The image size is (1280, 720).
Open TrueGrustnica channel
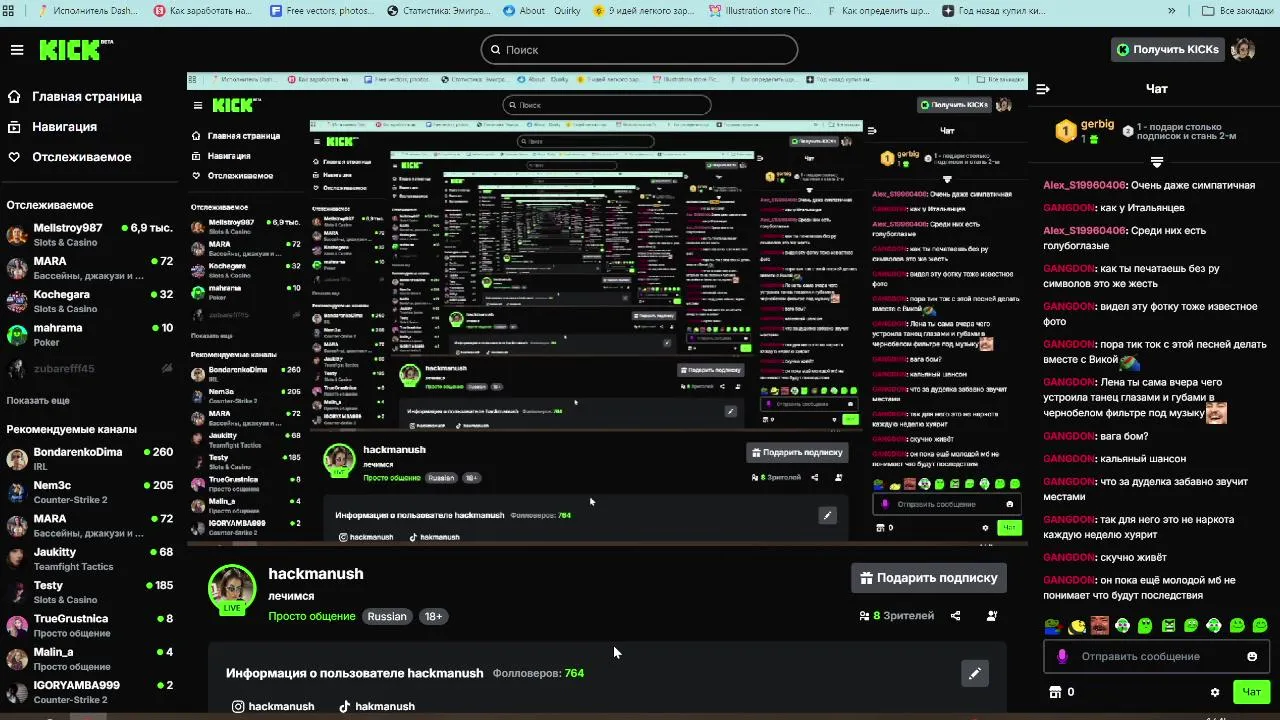coord(90,625)
